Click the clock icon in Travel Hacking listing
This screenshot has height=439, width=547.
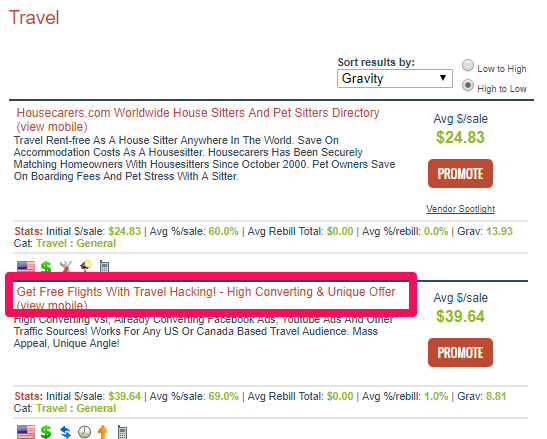tap(84, 432)
